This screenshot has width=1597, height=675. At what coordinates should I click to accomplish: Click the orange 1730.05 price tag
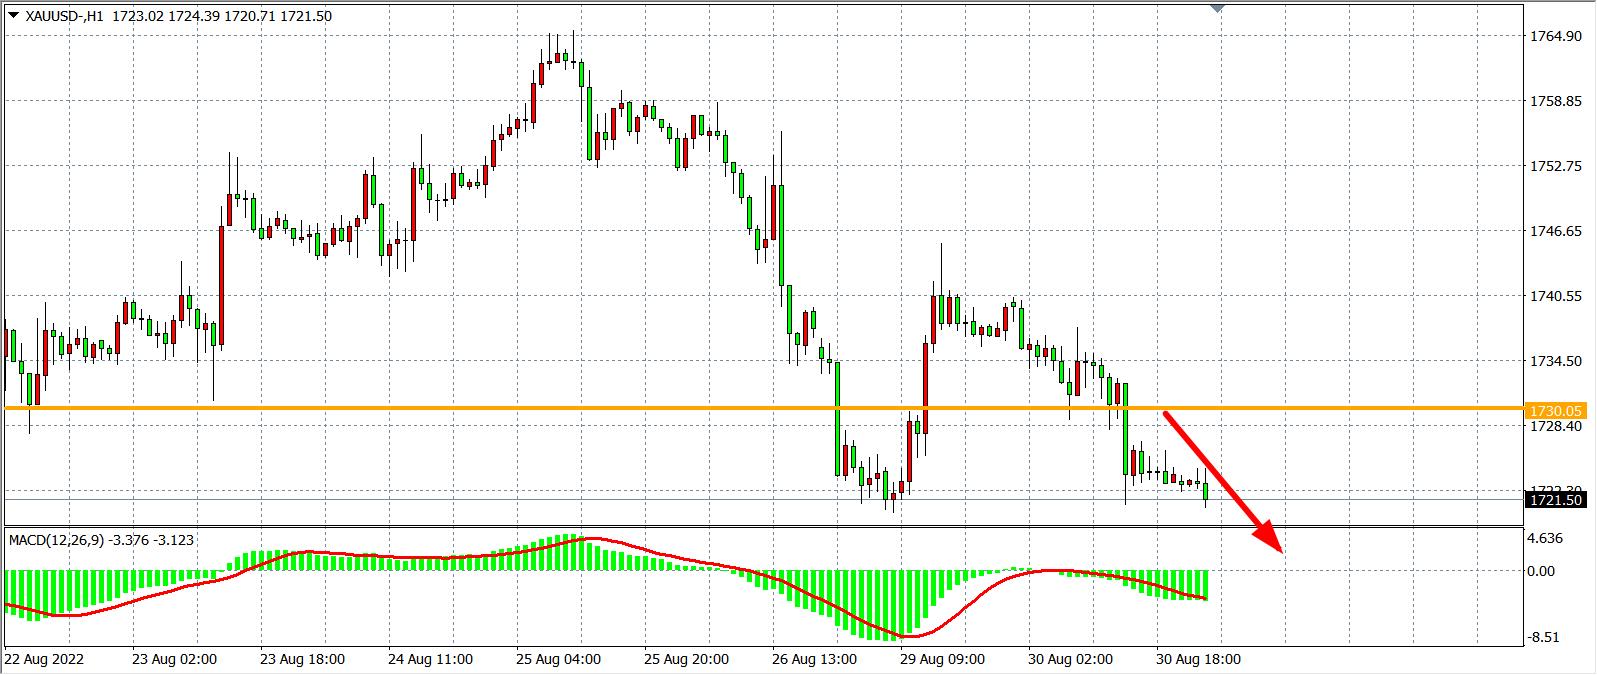1555,410
